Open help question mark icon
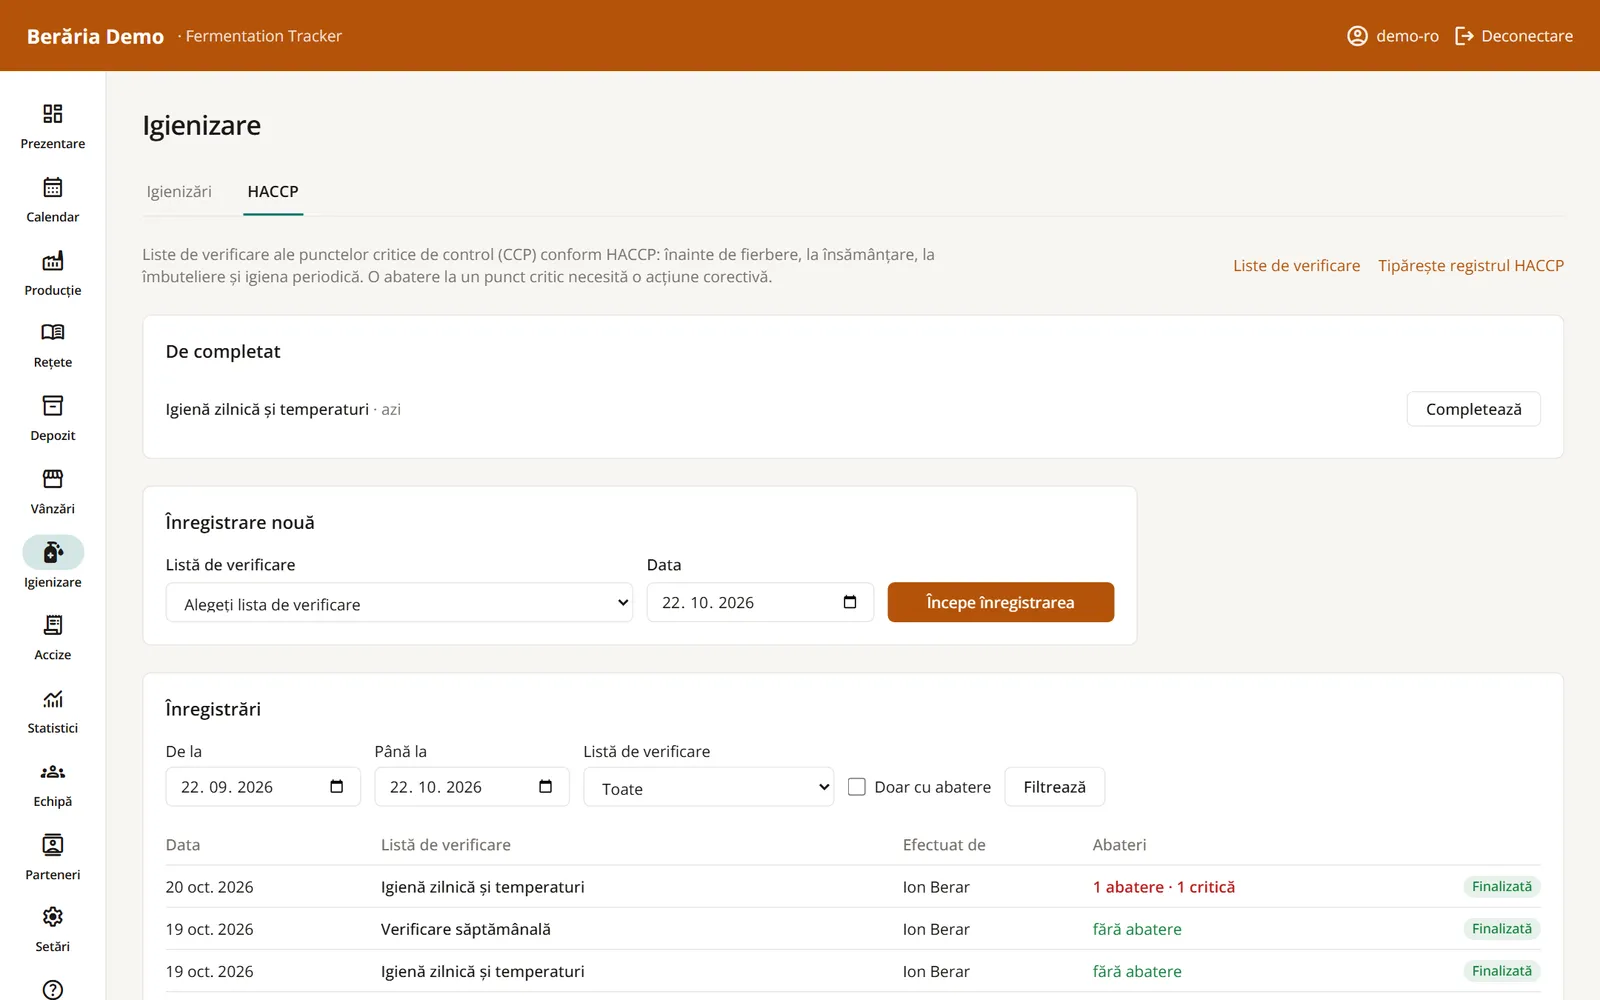The height and width of the screenshot is (1000, 1600). point(53,989)
